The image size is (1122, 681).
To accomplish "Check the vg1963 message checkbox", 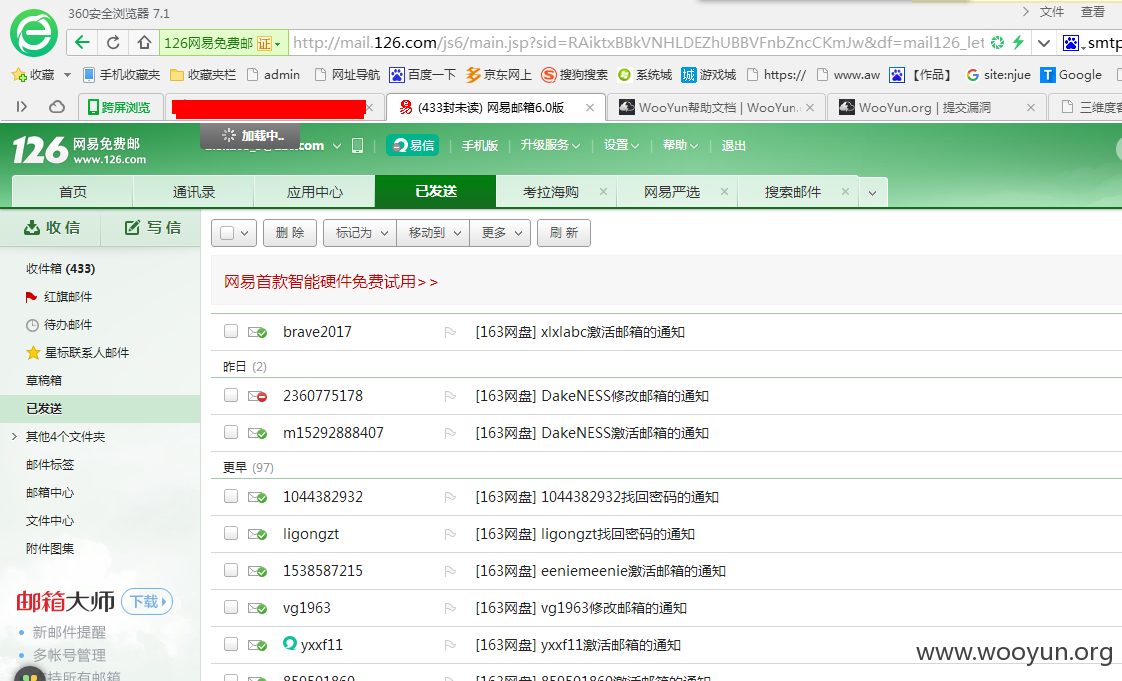I will coord(230,607).
